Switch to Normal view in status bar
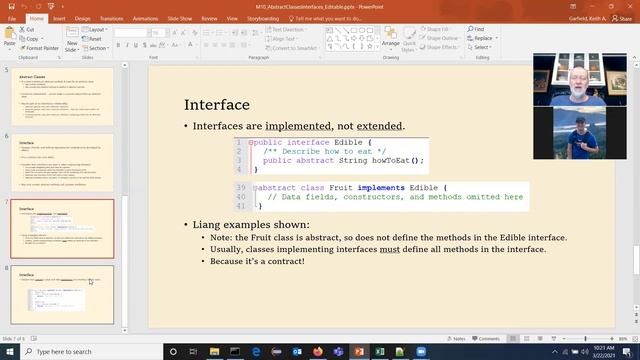The height and width of the screenshot is (360, 640). (x=513, y=339)
